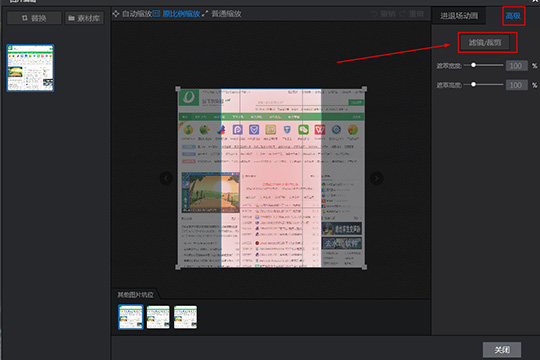This screenshot has width=540, height=360.
Task: Select the second thumbnail in image track
Action: pyautogui.click(x=158, y=317)
